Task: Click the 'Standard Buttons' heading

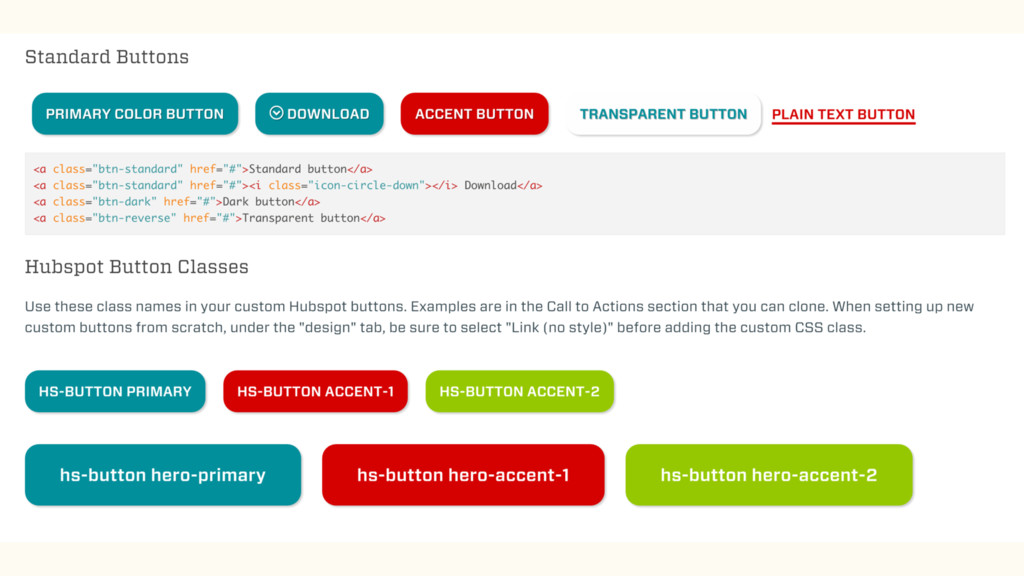Action: pyautogui.click(x=107, y=57)
